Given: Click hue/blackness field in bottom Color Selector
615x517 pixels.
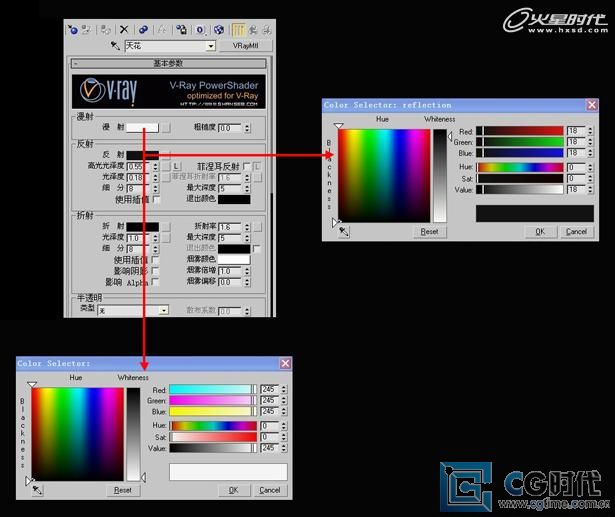Looking at the screenshot, I should (x=78, y=434).
